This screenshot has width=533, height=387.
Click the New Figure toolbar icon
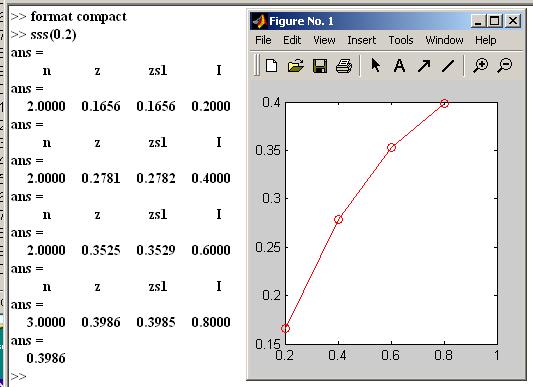tap(271, 65)
